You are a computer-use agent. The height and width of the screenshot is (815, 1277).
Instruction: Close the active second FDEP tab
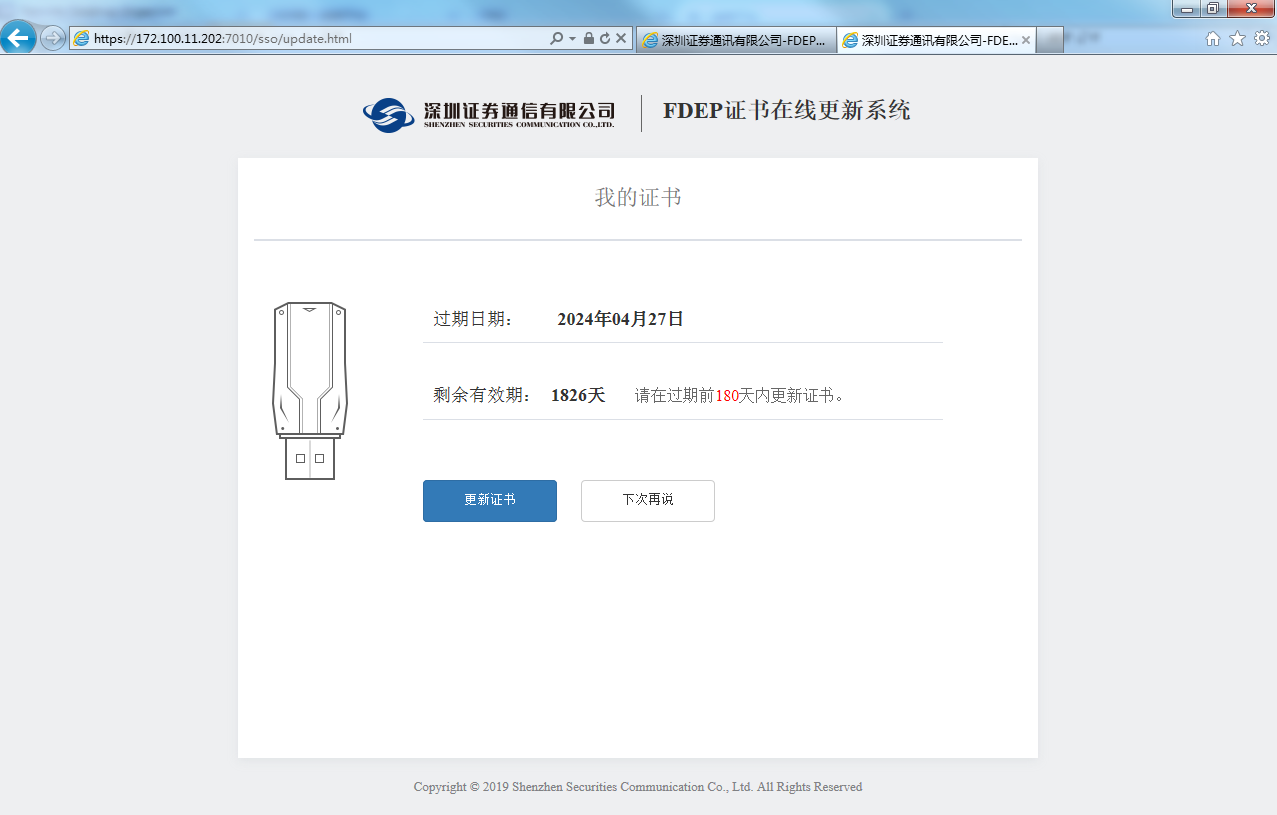tap(1025, 40)
